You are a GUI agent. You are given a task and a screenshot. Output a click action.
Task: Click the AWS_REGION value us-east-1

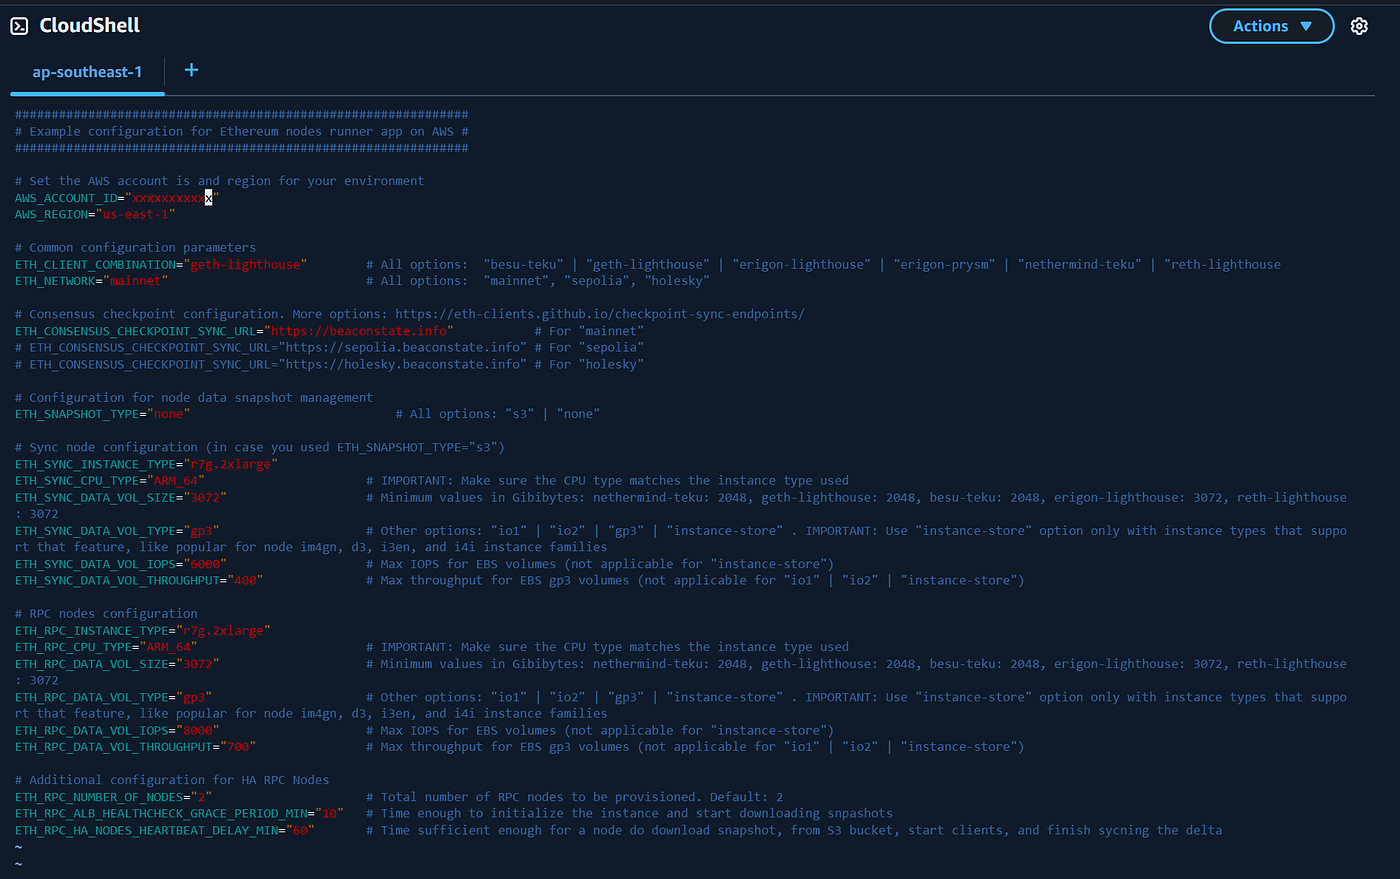[x=135, y=214]
